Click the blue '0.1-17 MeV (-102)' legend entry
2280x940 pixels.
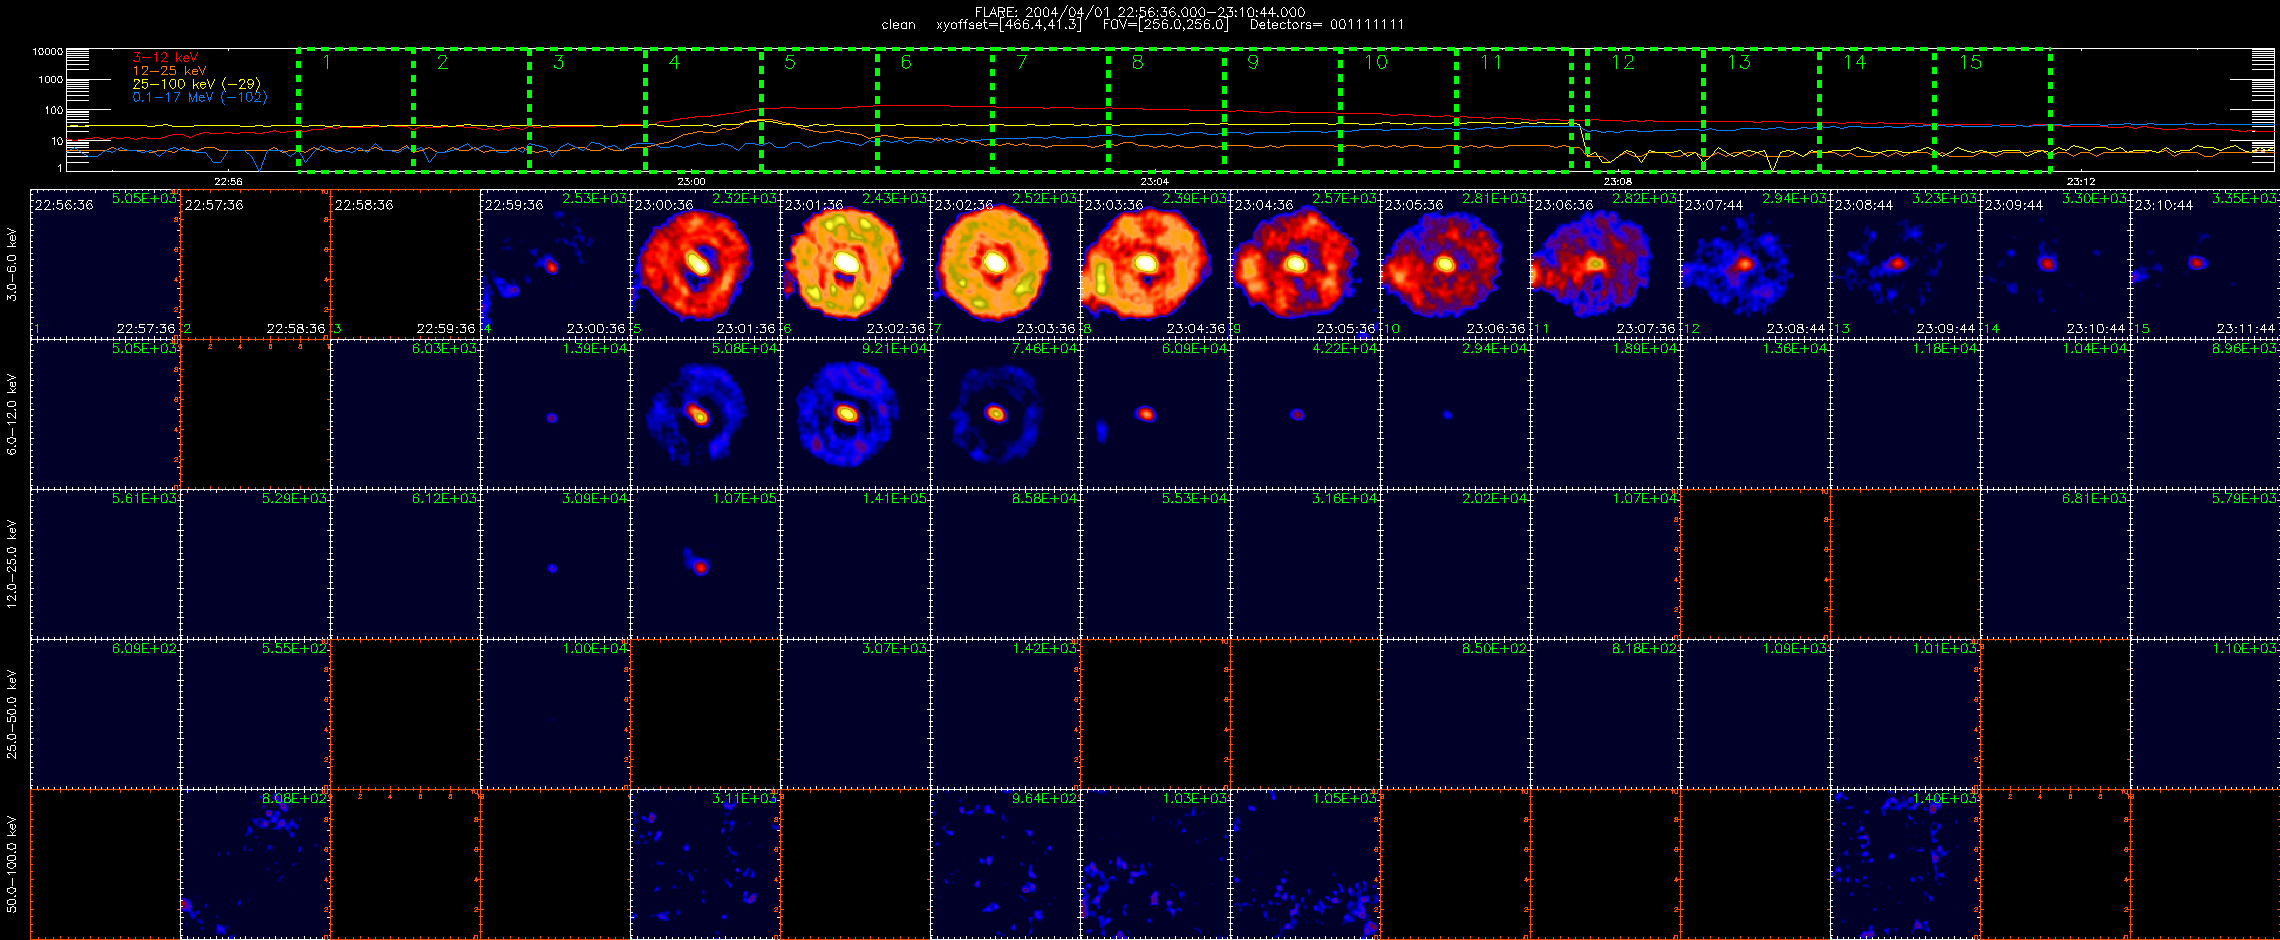click(200, 97)
